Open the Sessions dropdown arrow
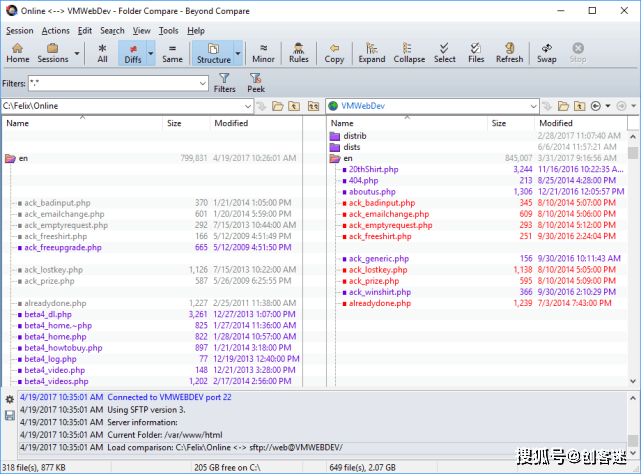Viewport: 641px width, 474px height. click(78, 53)
